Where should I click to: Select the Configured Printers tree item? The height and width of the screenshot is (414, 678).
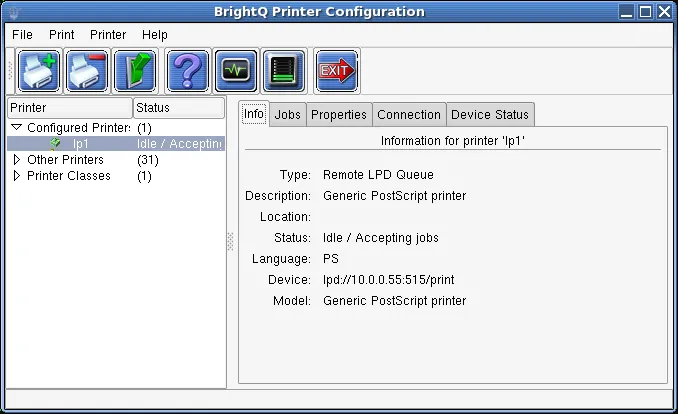tap(79, 128)
